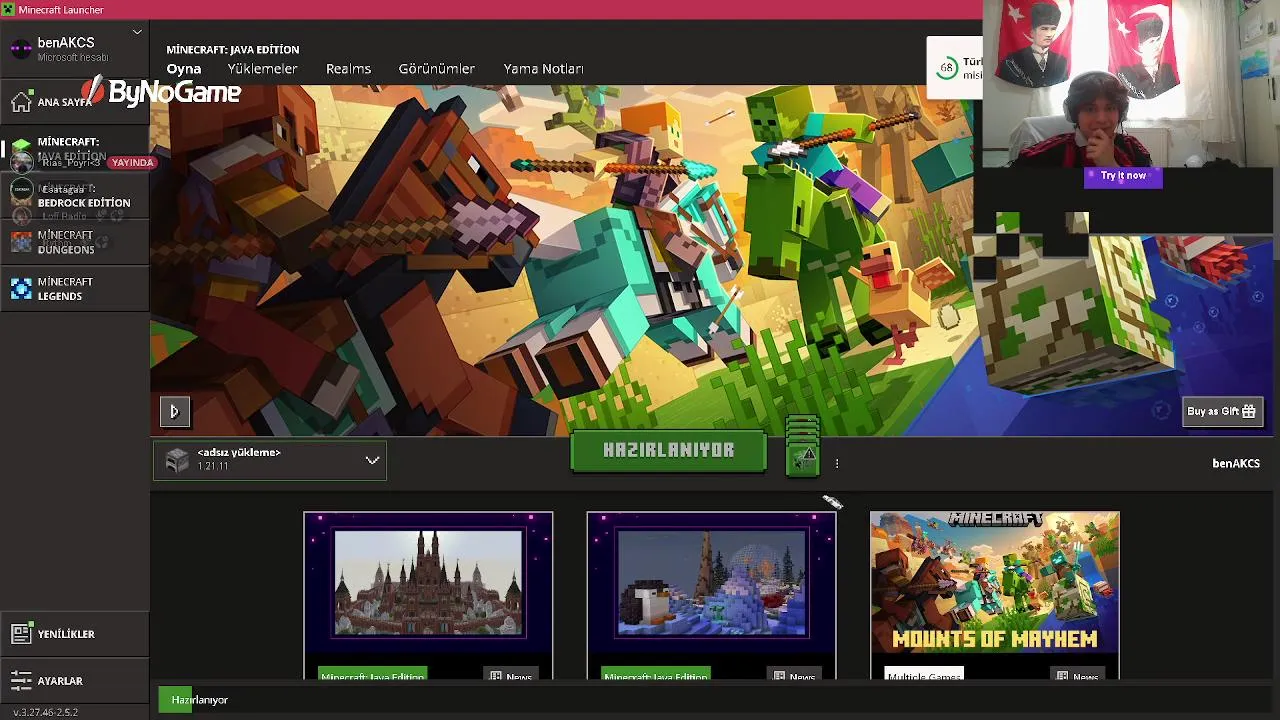Click the Minecraft Launcher title bar icon
1280x720 pixels.
coord(9,9)
